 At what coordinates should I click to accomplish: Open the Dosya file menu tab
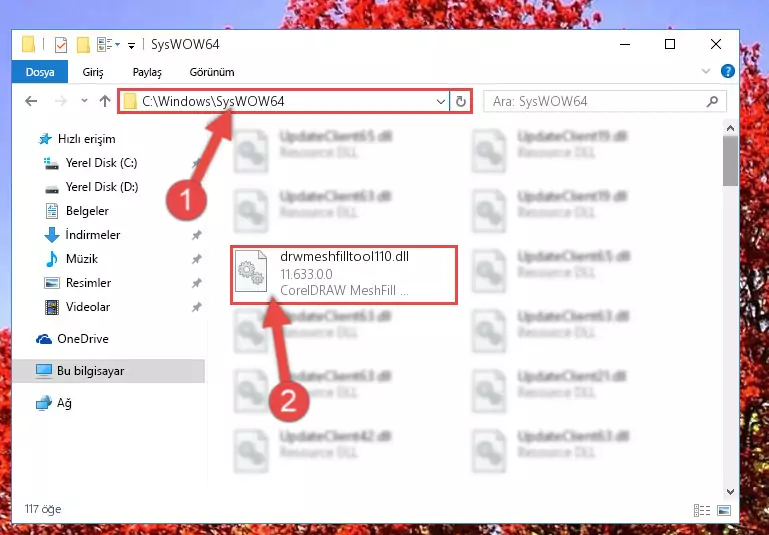click(x=40, y=72)
